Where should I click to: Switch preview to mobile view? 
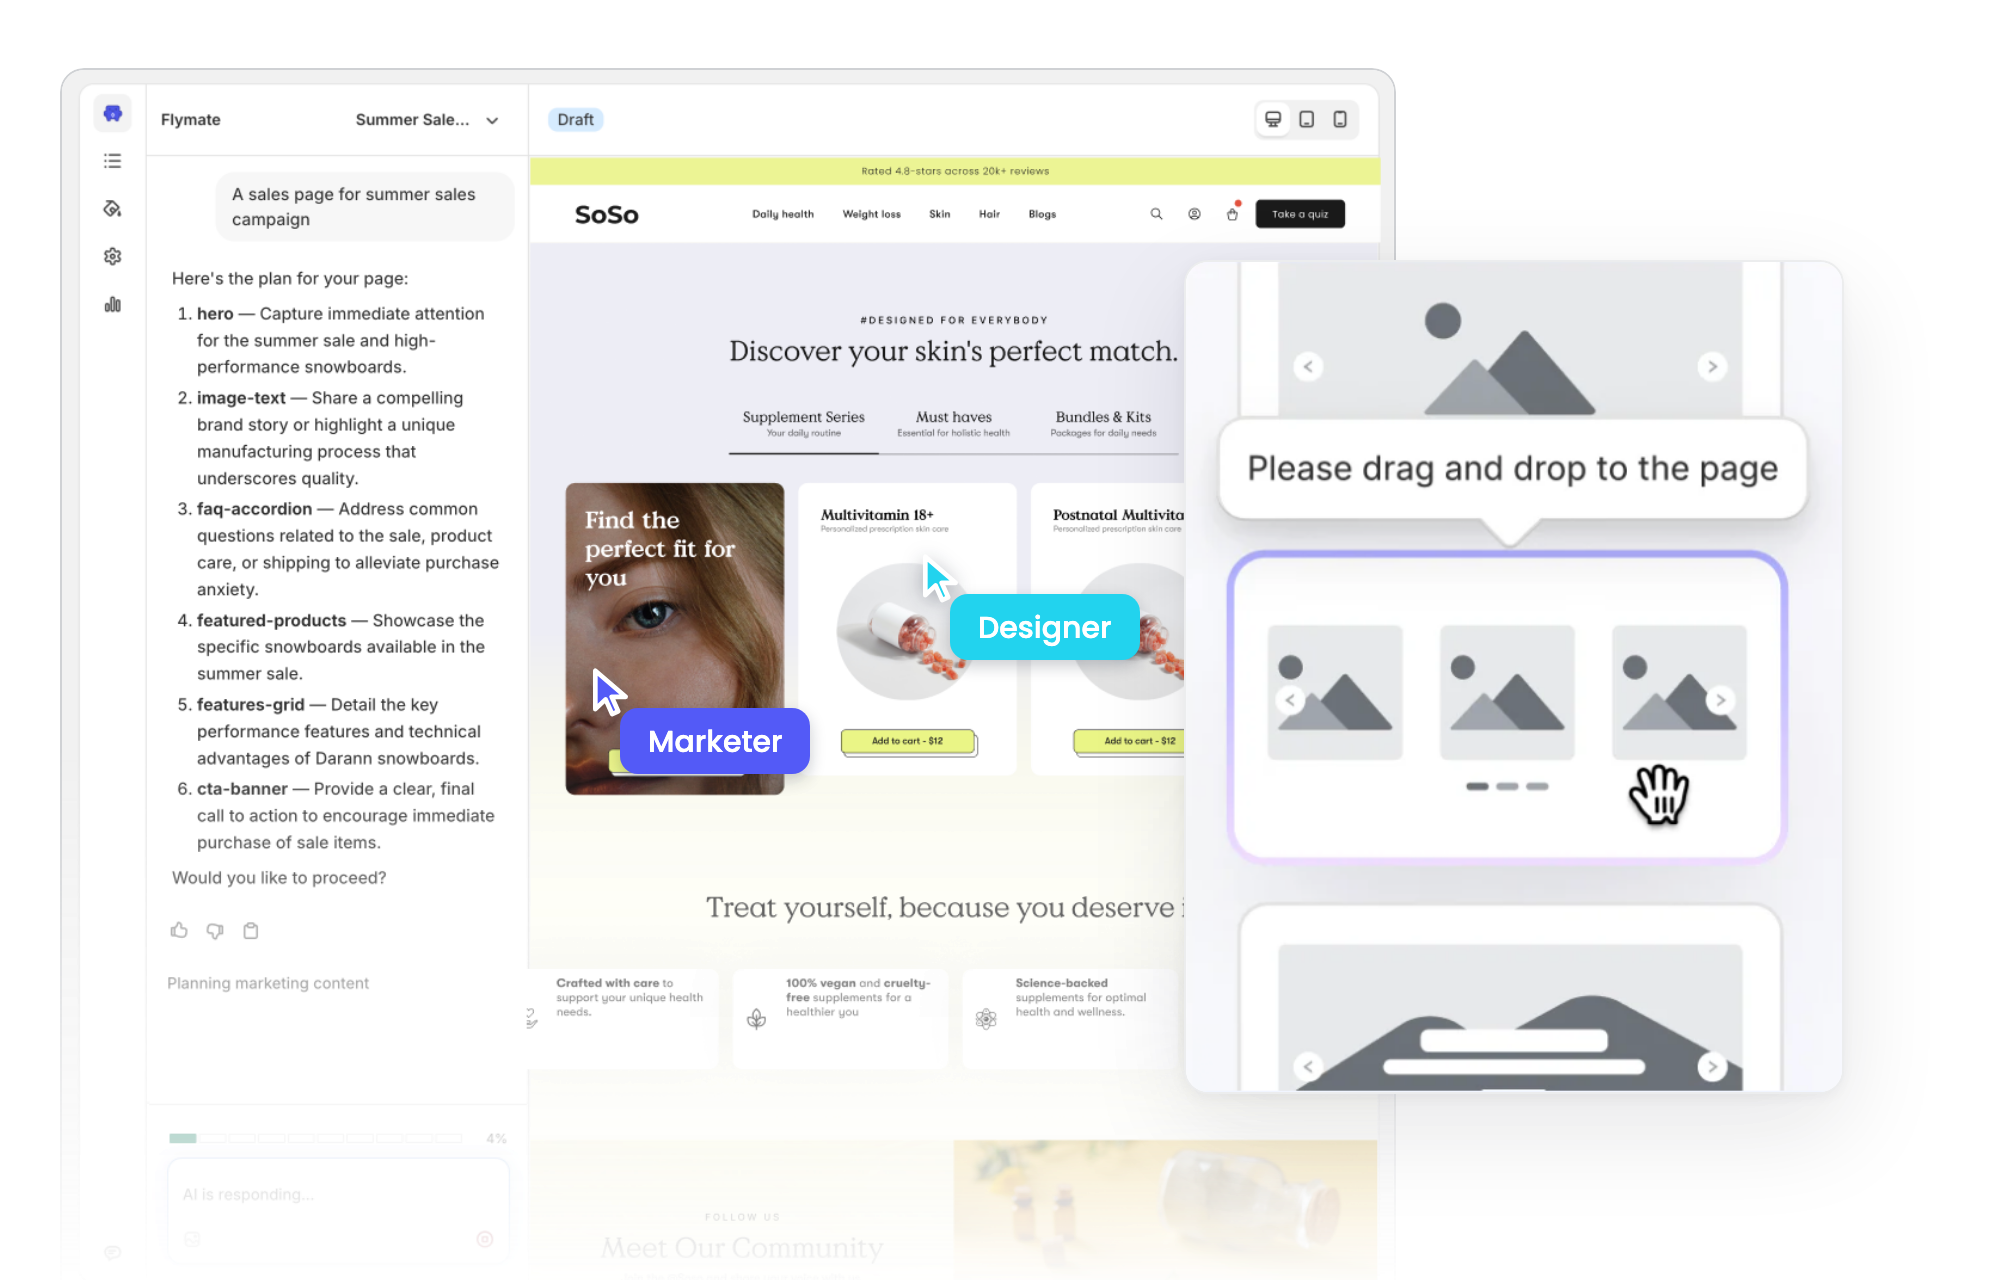coord(1340,119)
